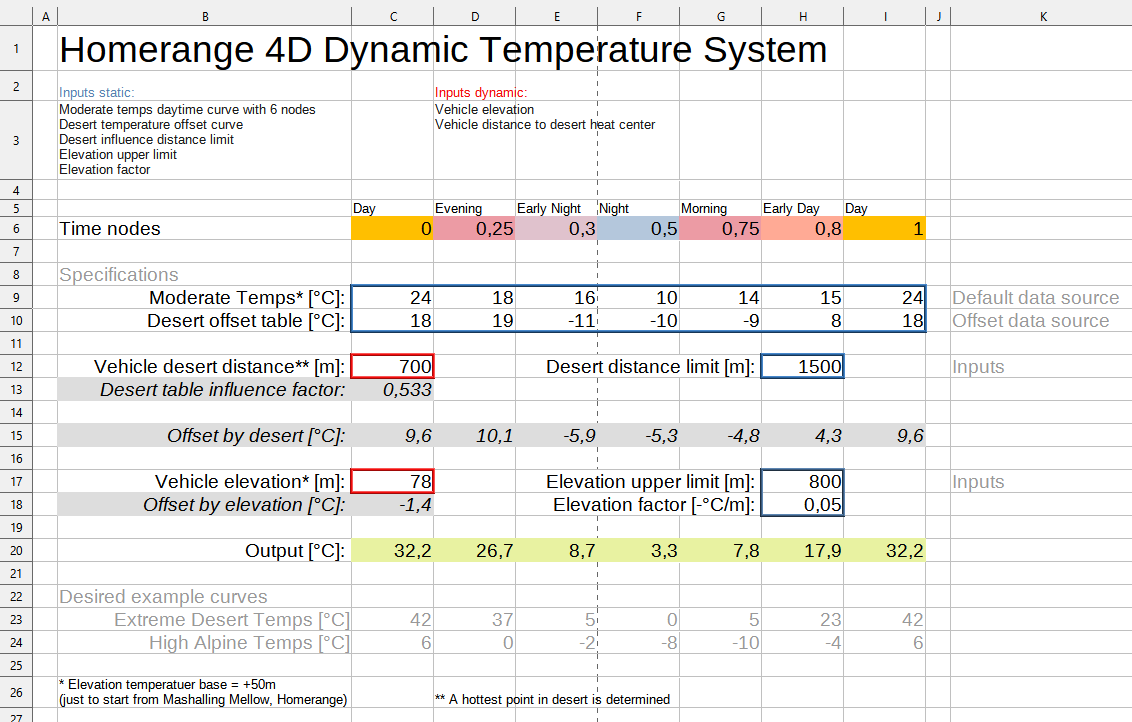The height and width of the screenshot is (722, 1132).
Task: Click the 'Specifications' heading
Action: click(118, 275)
